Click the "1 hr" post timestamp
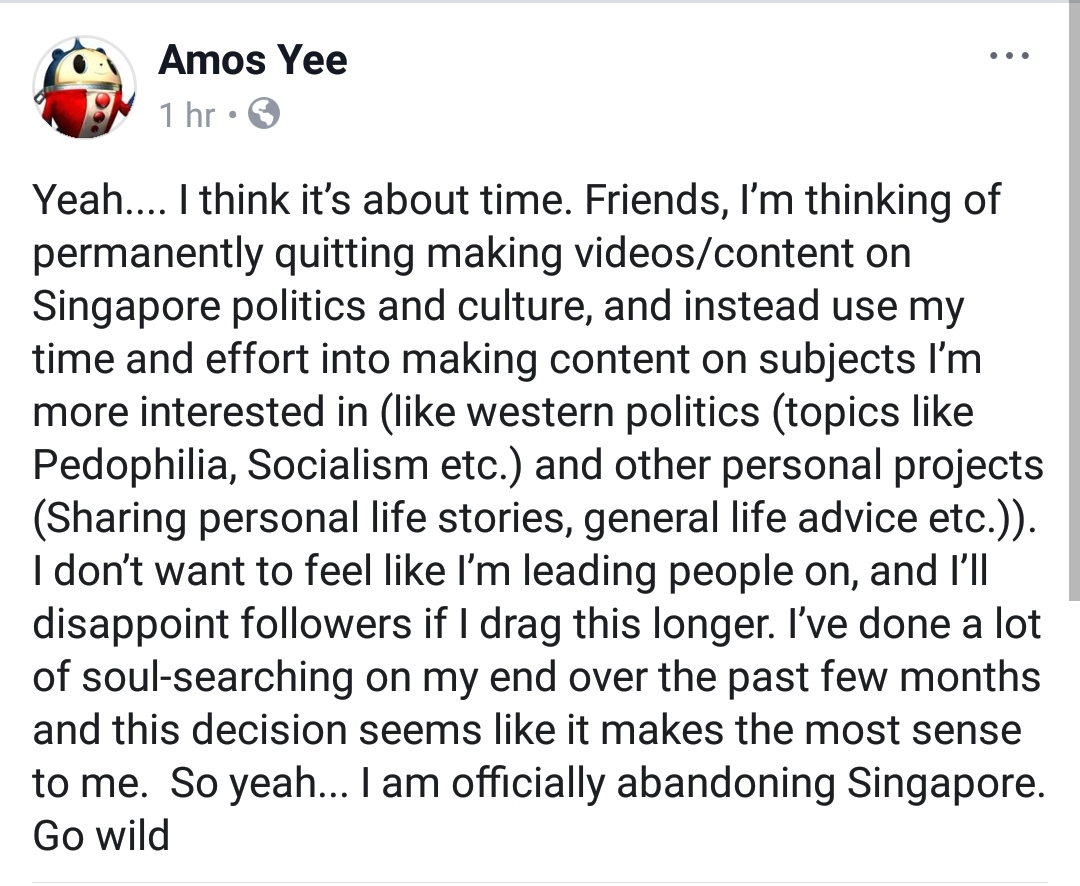The height and width of the screenshot is (886, 1080). pos(187,114)
